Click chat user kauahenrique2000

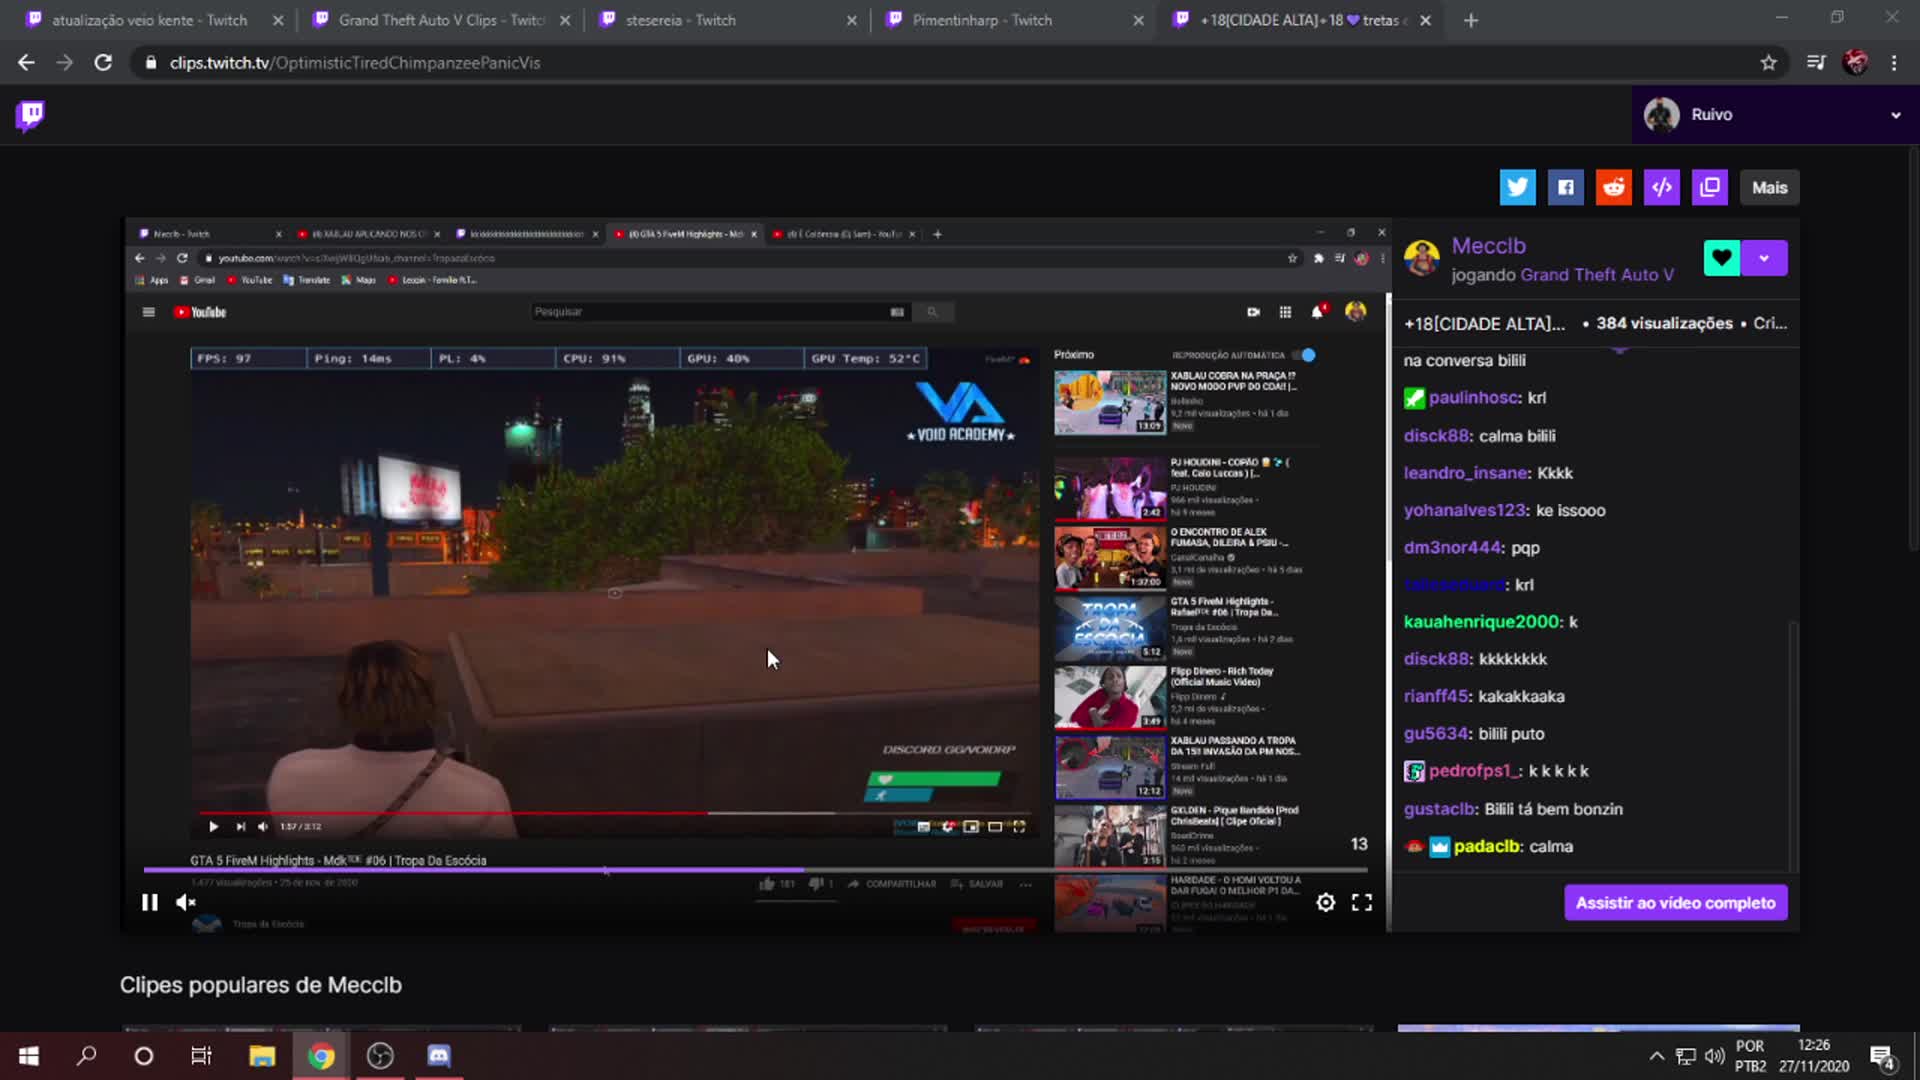(1481, 622)
